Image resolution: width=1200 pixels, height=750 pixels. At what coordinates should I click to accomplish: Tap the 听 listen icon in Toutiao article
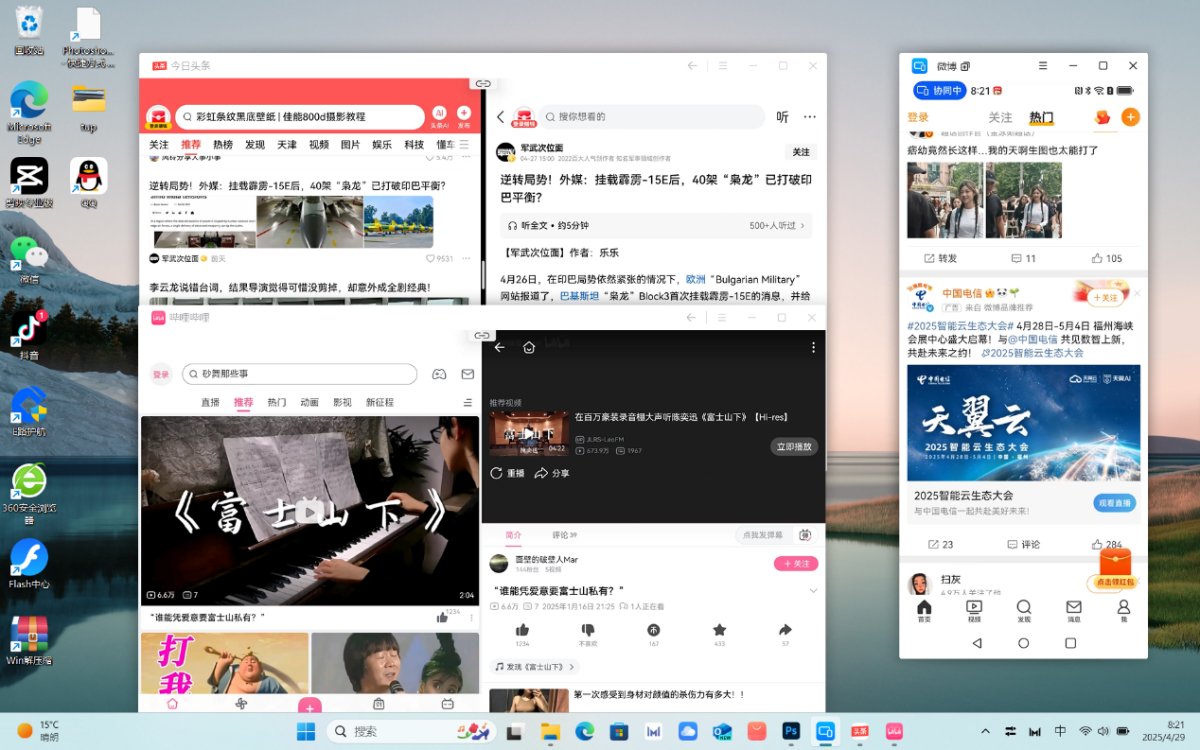point(783,117)
